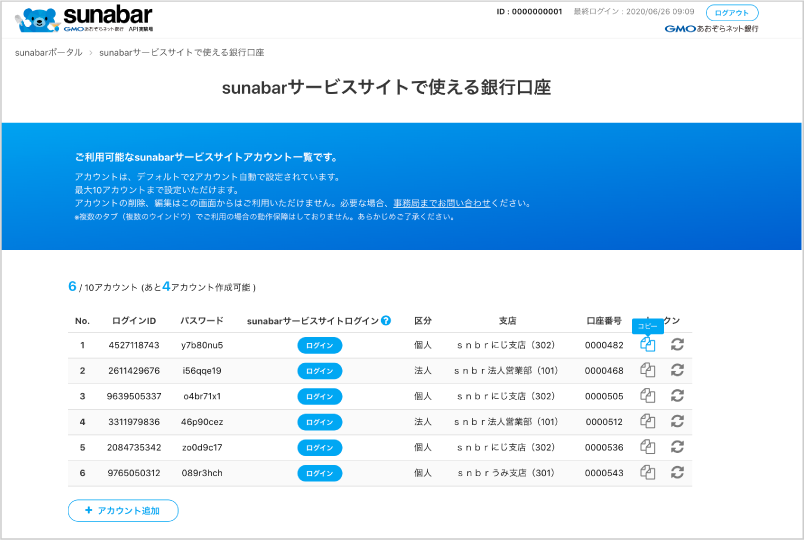The height and width of the screenshot is (540, 804).
Task: Select password y7b80nu5
Action: 202,345
